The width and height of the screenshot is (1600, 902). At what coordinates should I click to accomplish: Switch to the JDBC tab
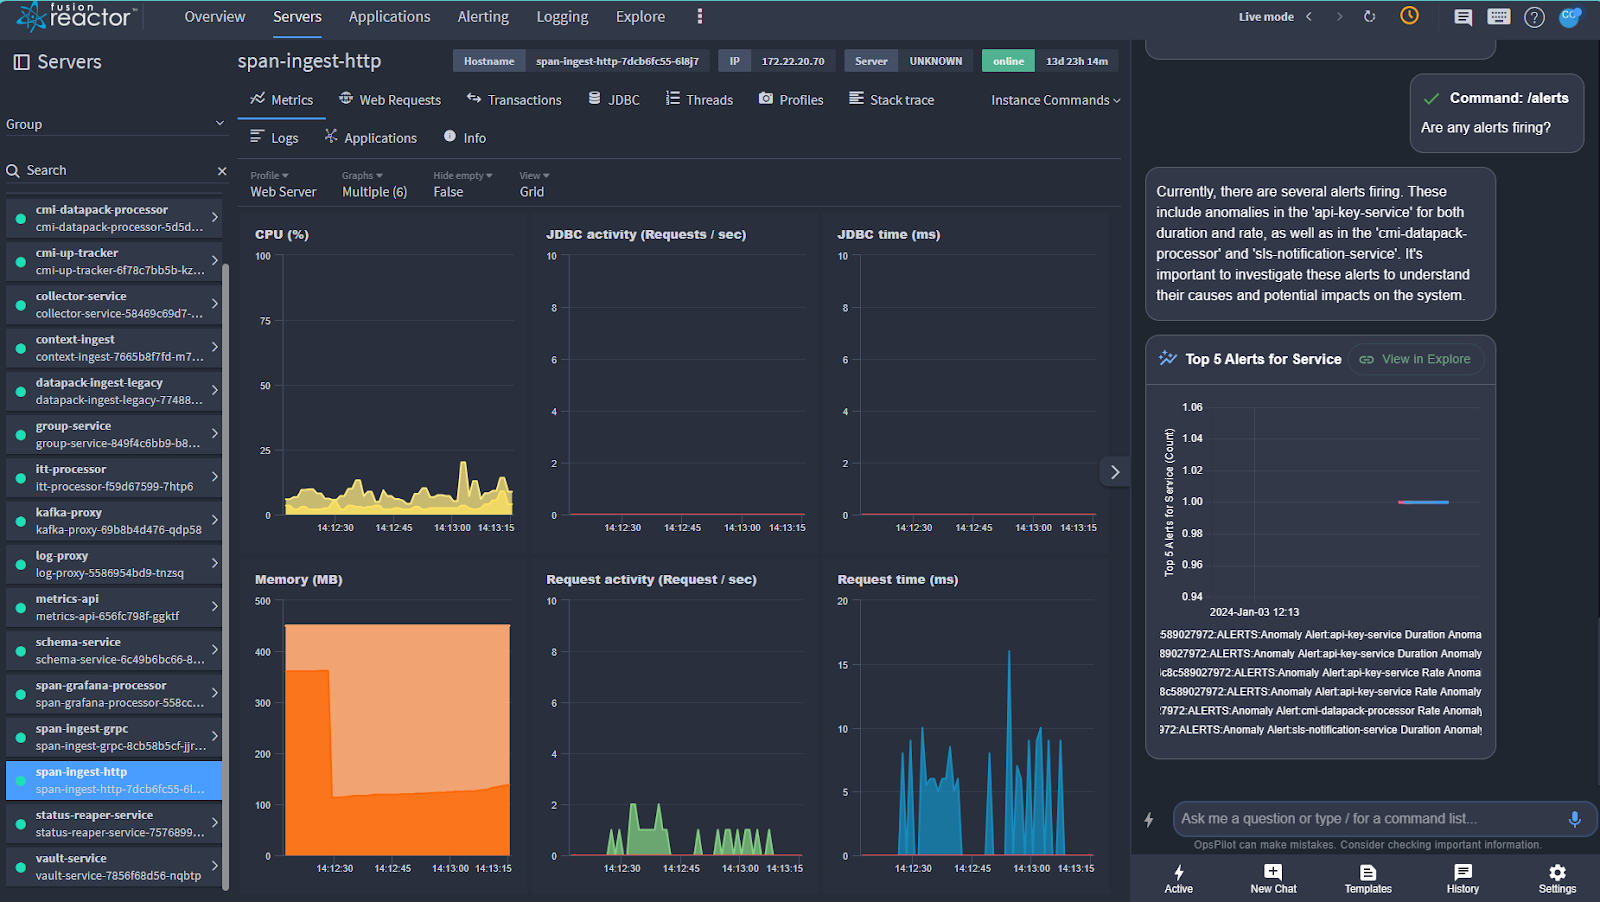click(x=614, y=100)
